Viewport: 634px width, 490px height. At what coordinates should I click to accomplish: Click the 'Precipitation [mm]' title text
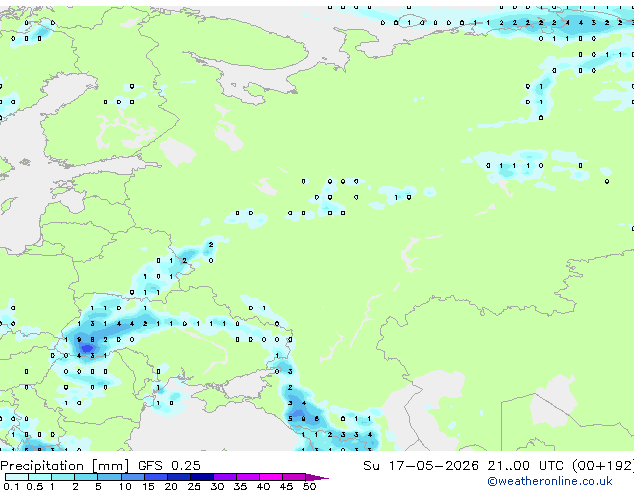point(65,466)
